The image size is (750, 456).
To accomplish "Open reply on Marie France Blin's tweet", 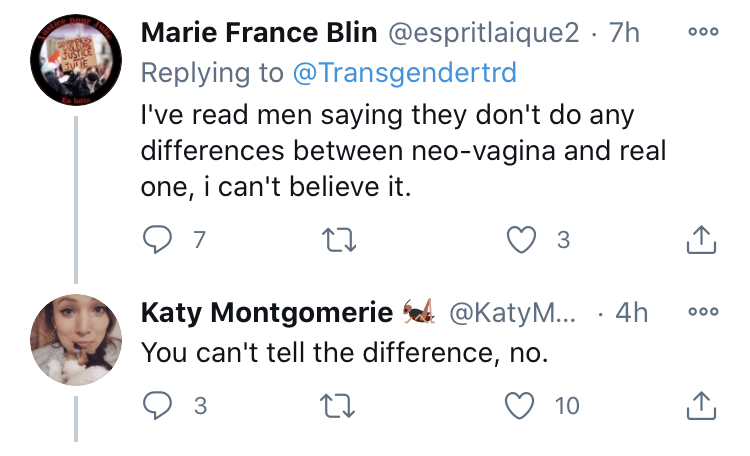I will [x=157, y=239].
